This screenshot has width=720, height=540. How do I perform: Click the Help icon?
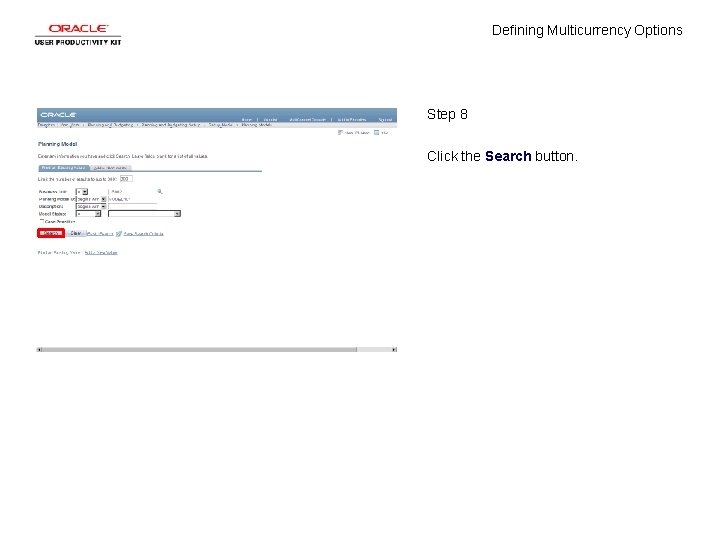(x=377, y=132)
